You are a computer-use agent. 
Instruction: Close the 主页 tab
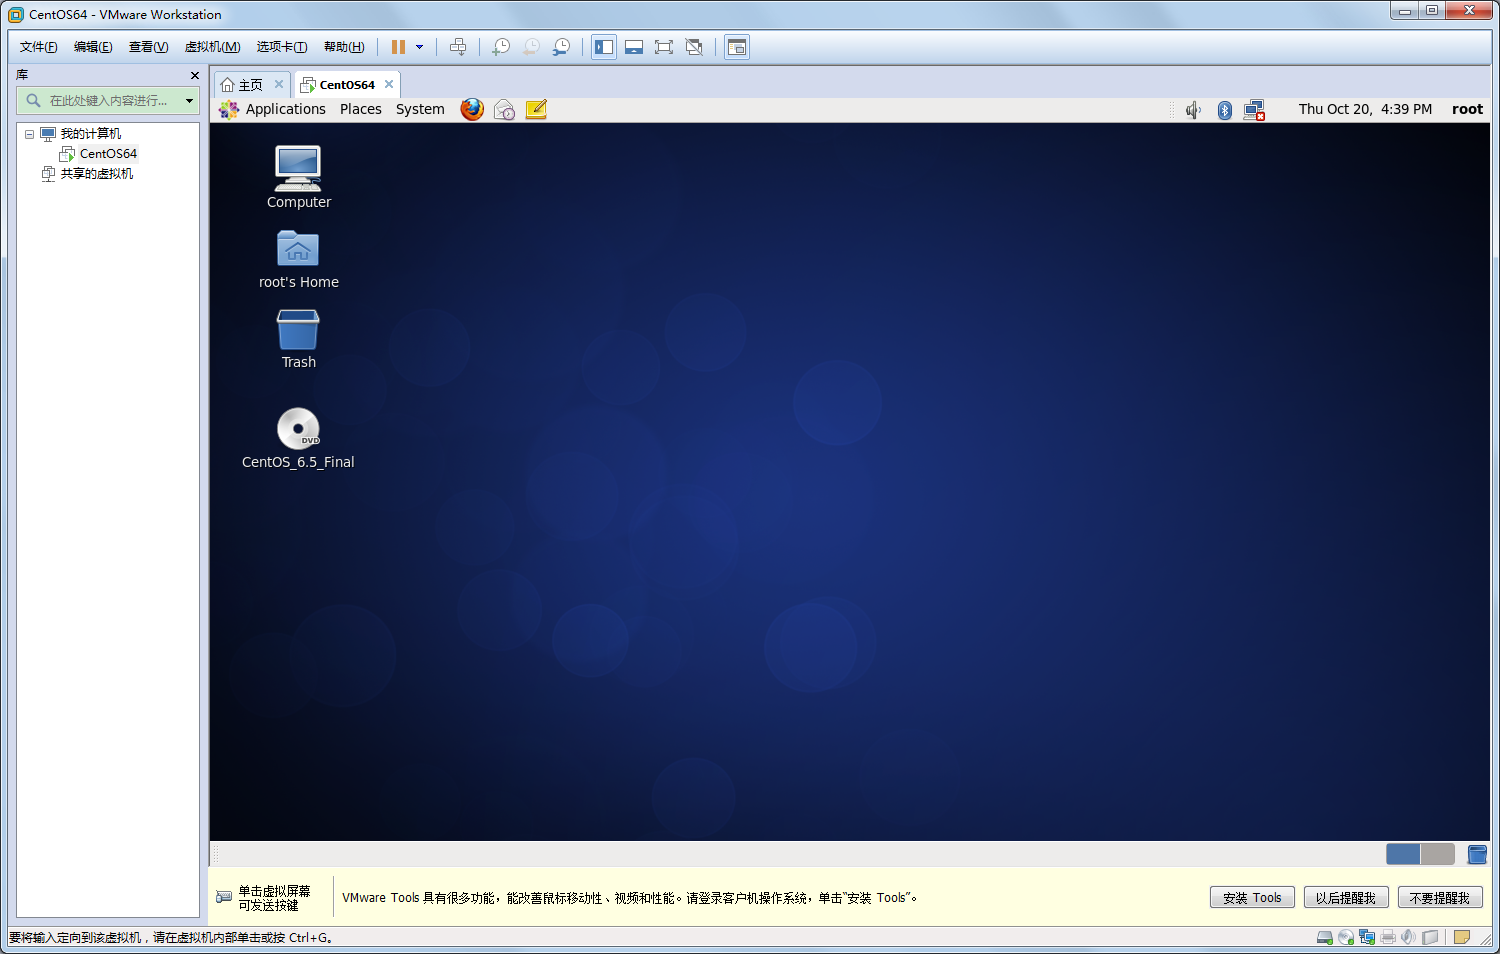279,84
